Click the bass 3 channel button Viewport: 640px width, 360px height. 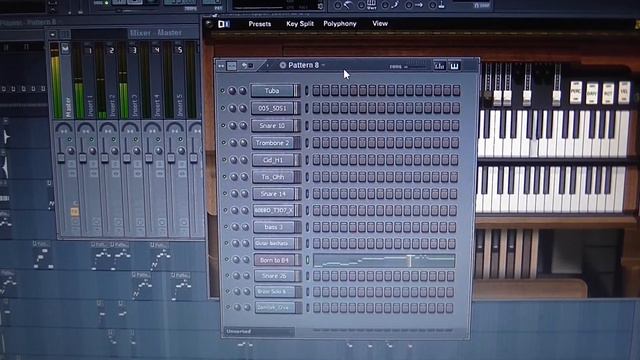(x=277, y=227)
